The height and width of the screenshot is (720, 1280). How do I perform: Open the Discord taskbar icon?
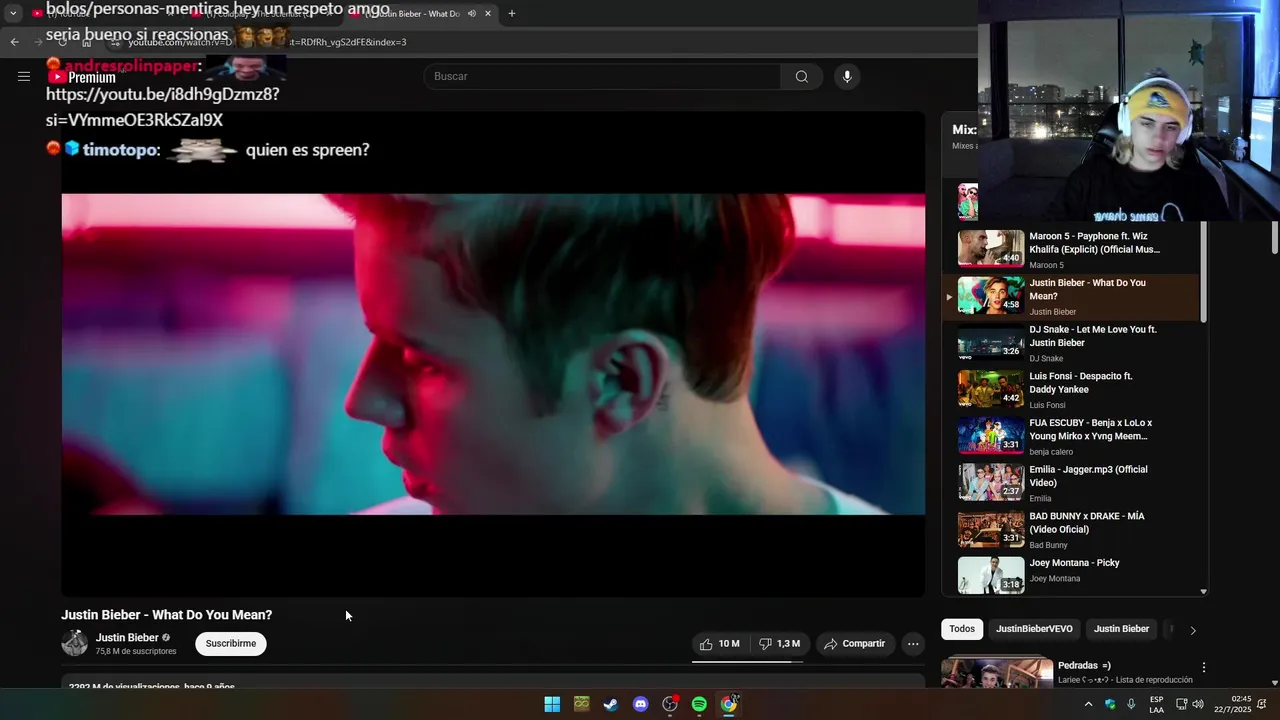coord(641,704)
